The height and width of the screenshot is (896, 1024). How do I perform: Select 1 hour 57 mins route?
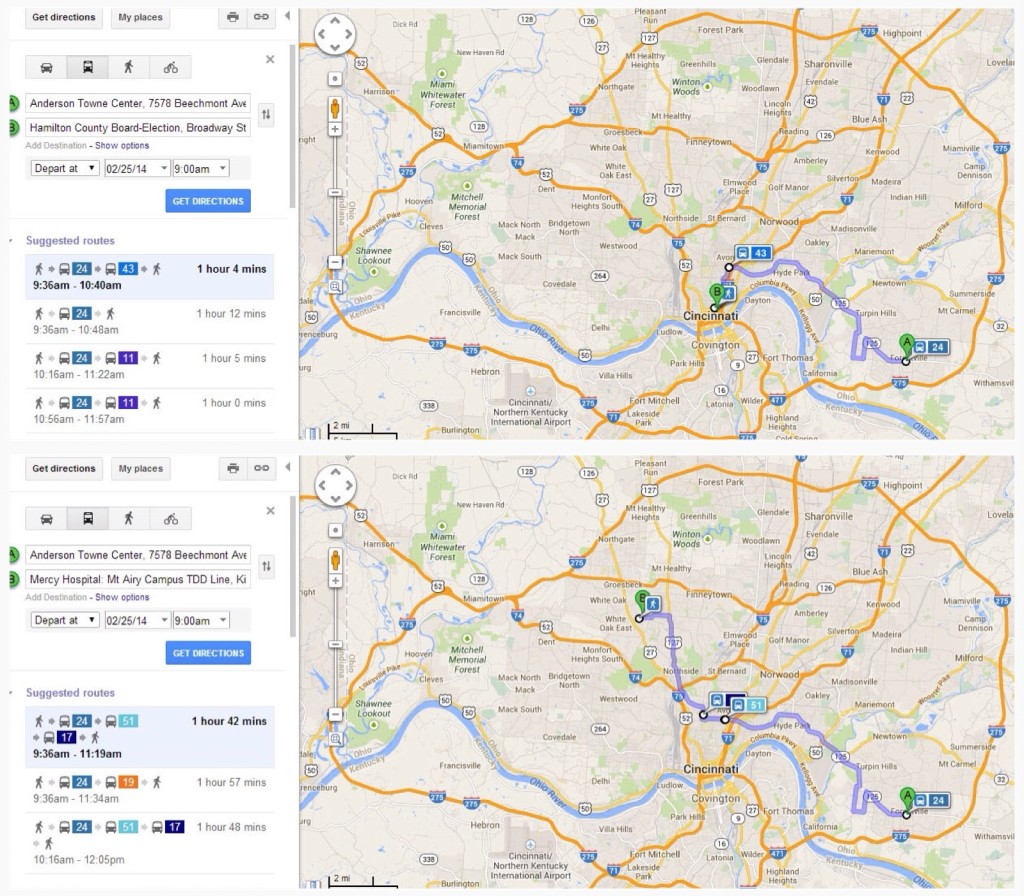pyautogui.click(x=150, y=790)
